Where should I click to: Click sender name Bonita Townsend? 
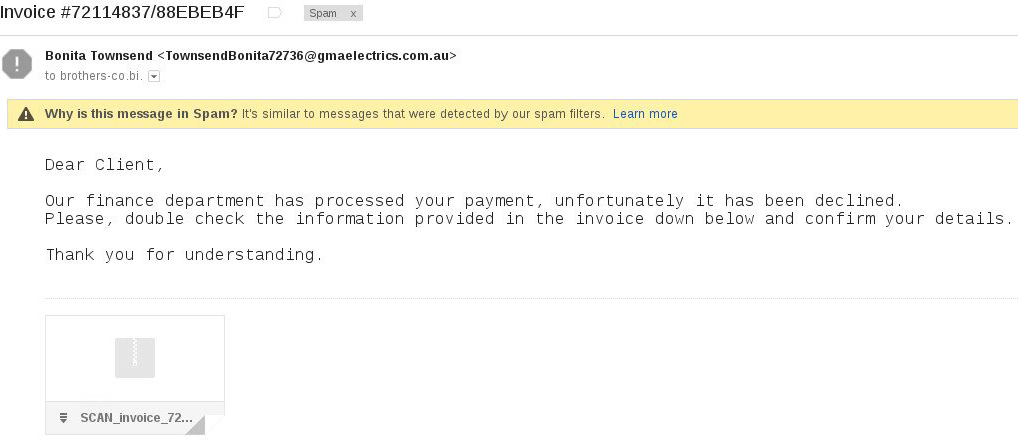click(x=99, y=56)
